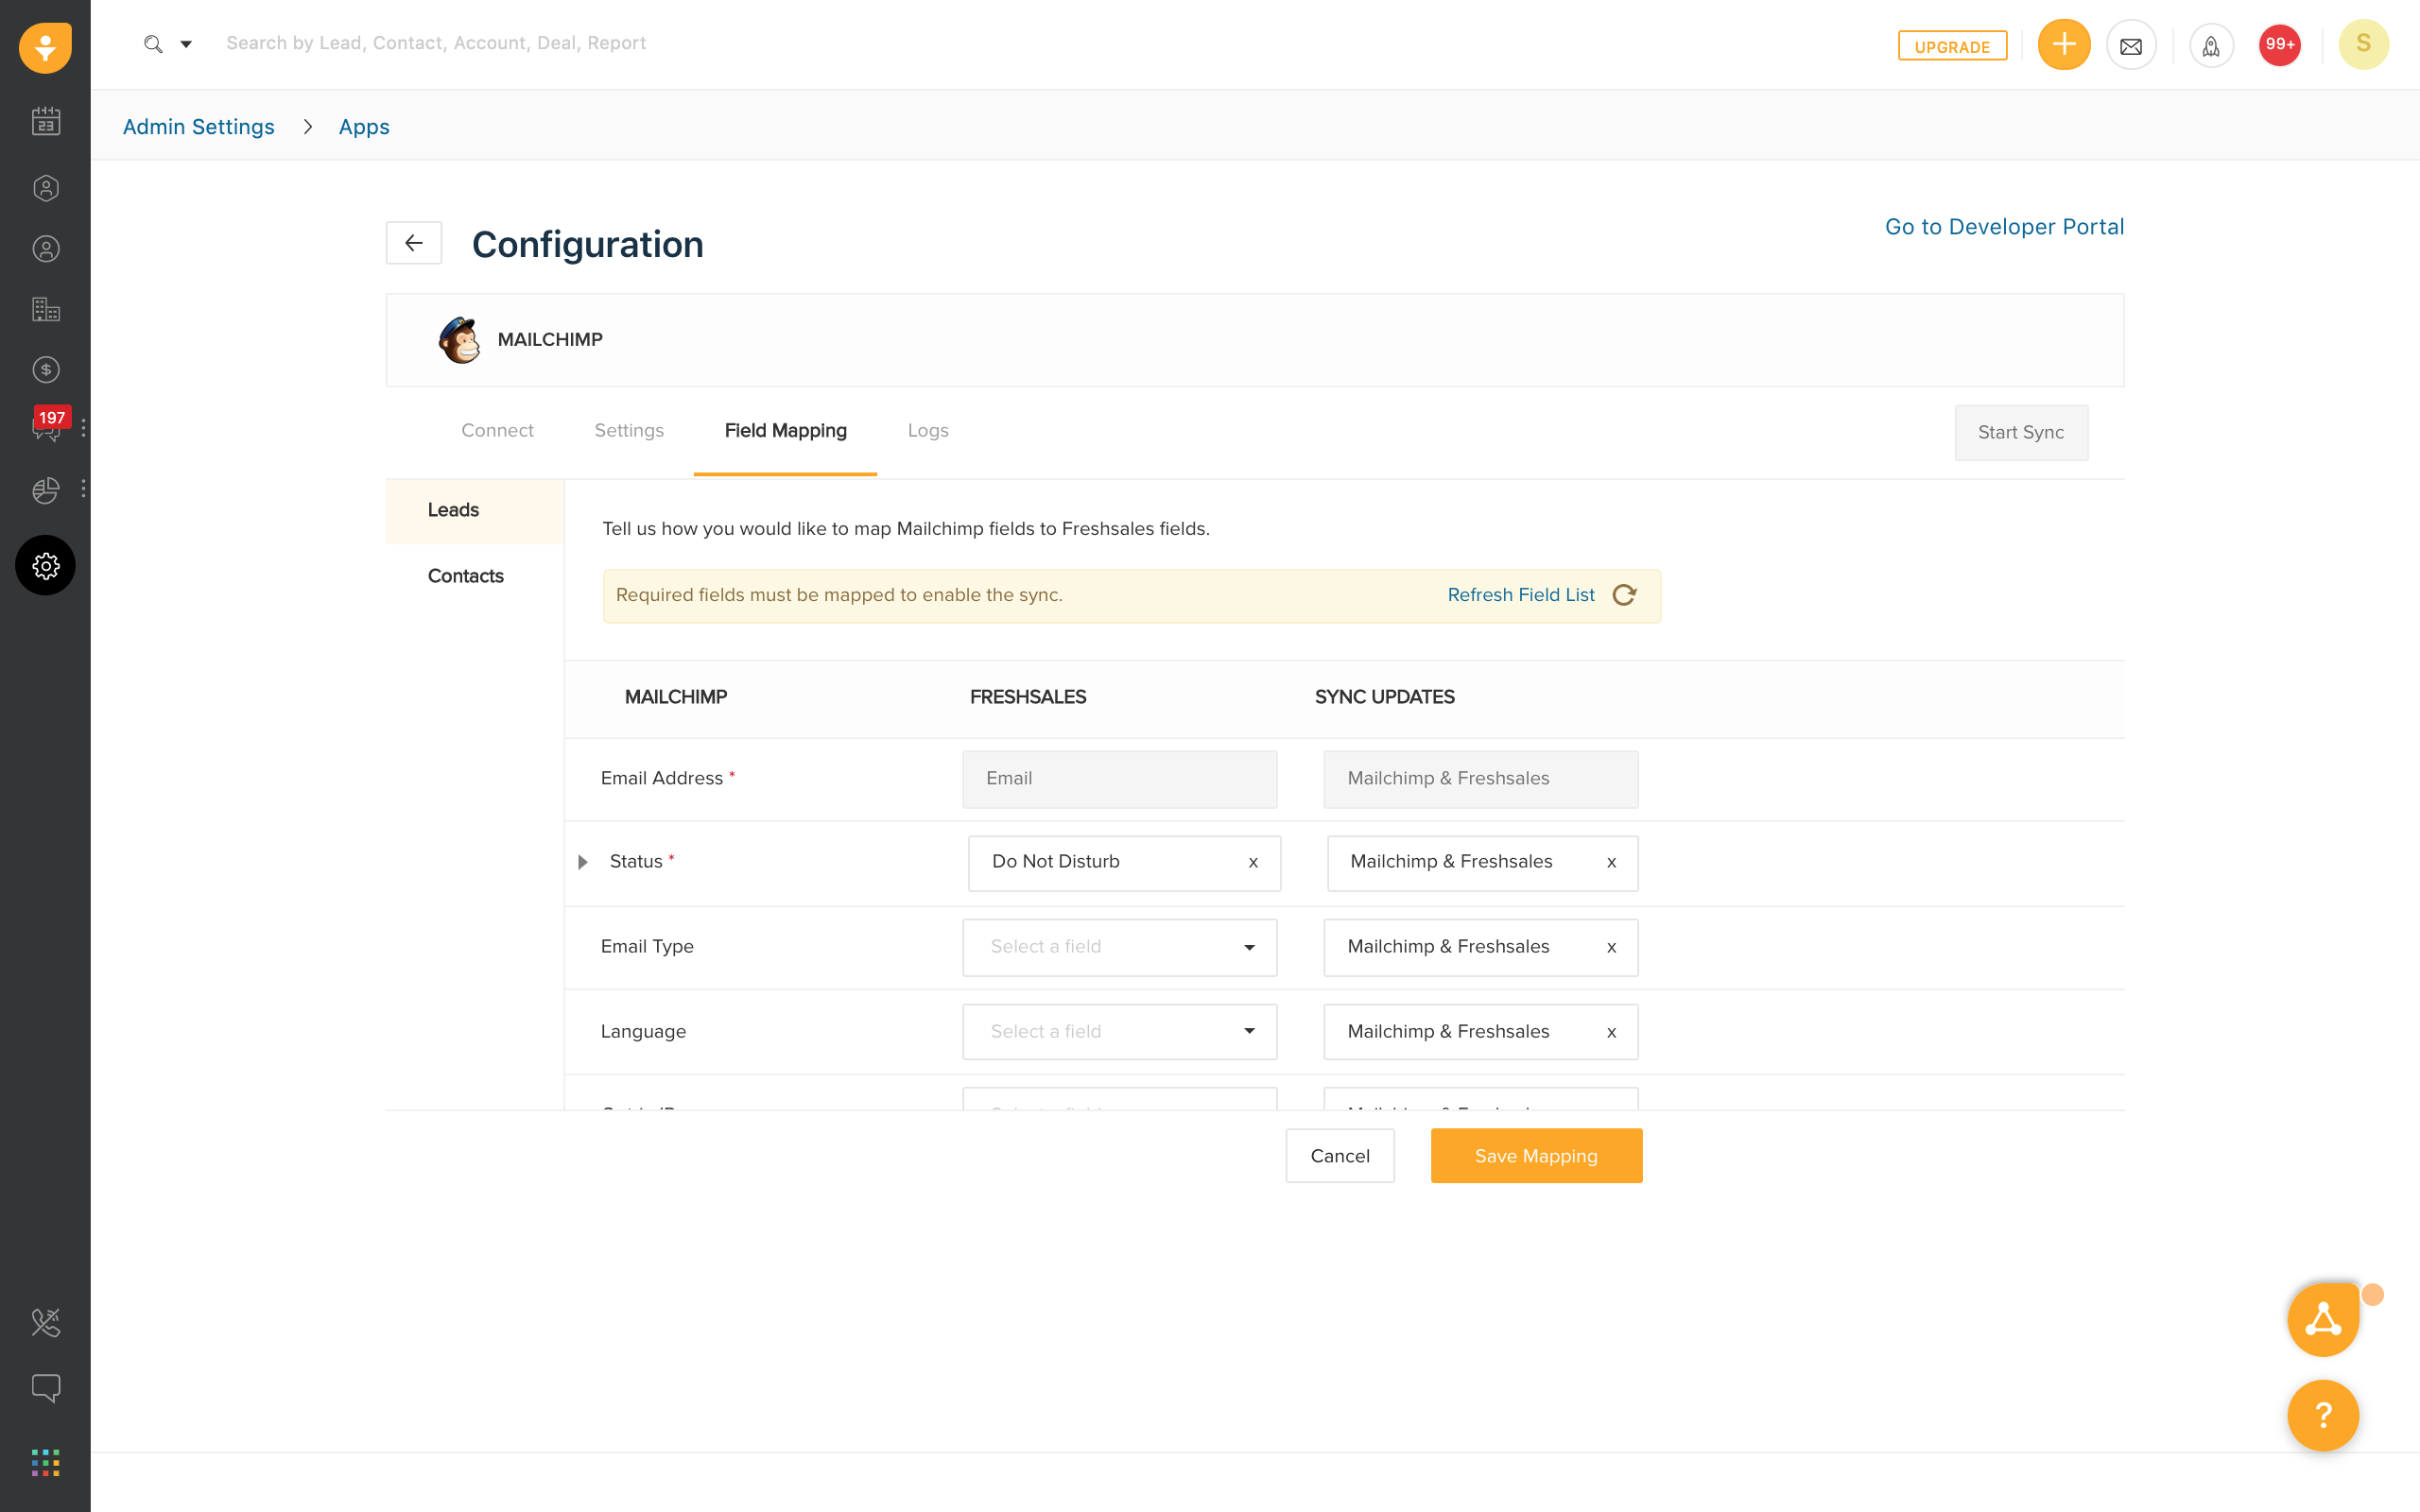Click the UPGRADE button
2420x1512 pixels.
1951,46
